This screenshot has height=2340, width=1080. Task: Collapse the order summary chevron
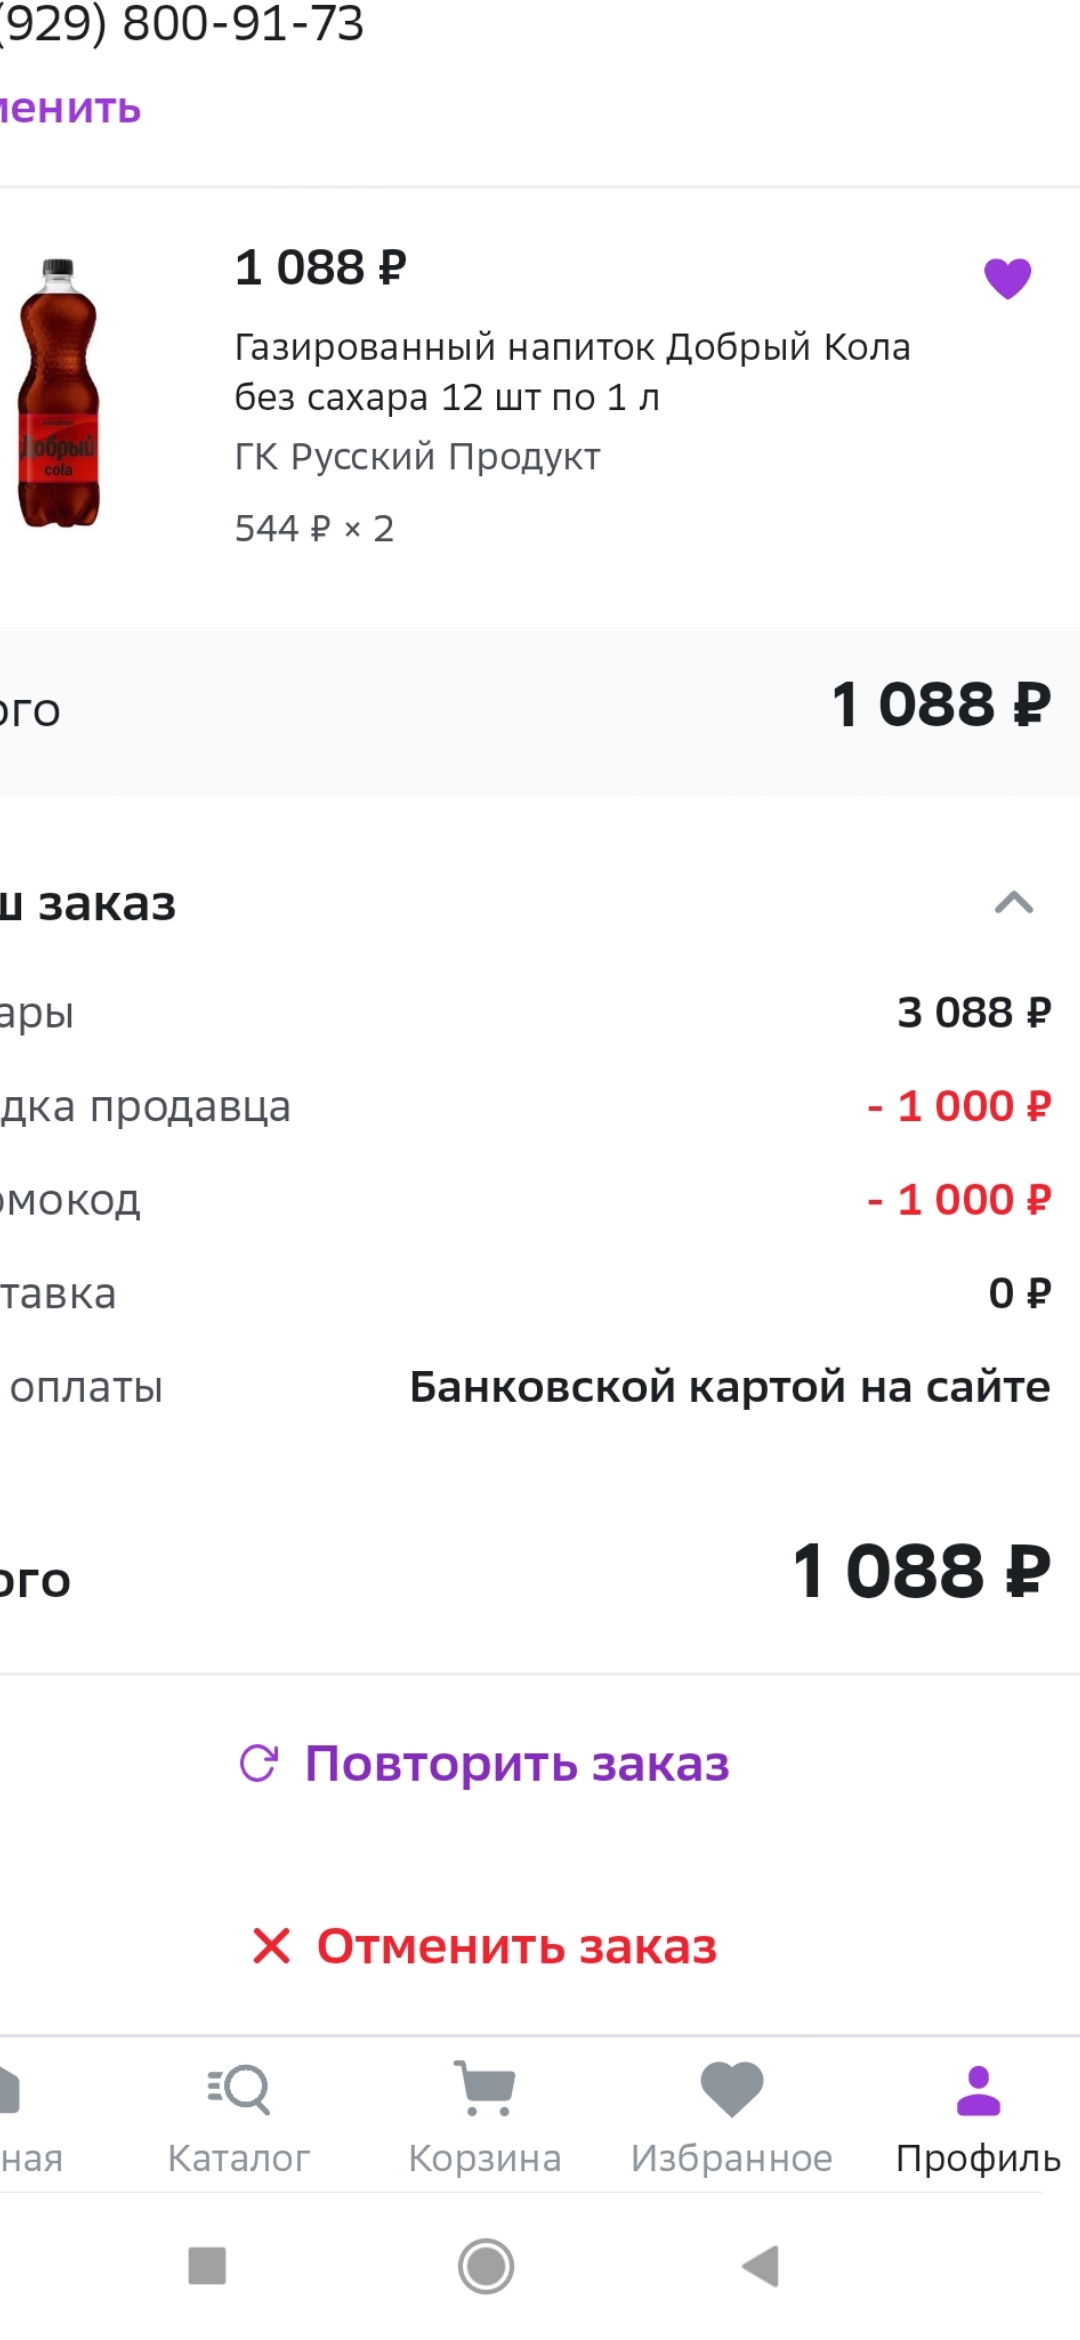click(x=1013, y=903)
